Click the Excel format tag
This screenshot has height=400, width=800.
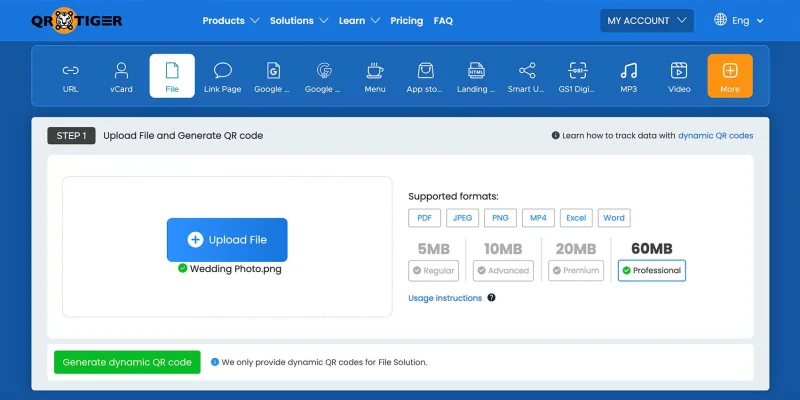click(576, 218)
